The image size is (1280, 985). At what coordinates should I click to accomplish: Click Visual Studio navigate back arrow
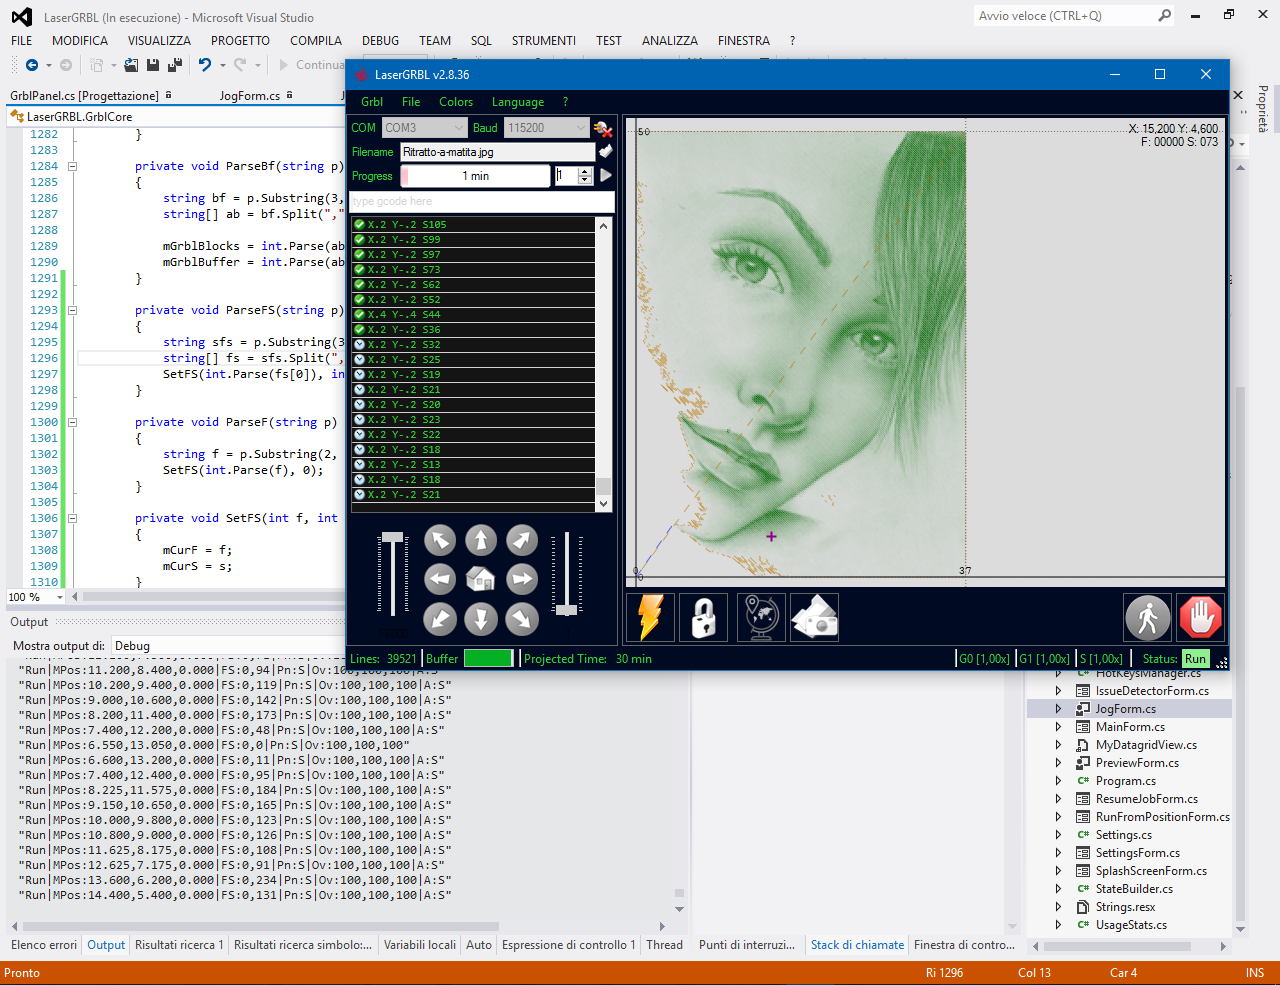[x=32, y=65]
